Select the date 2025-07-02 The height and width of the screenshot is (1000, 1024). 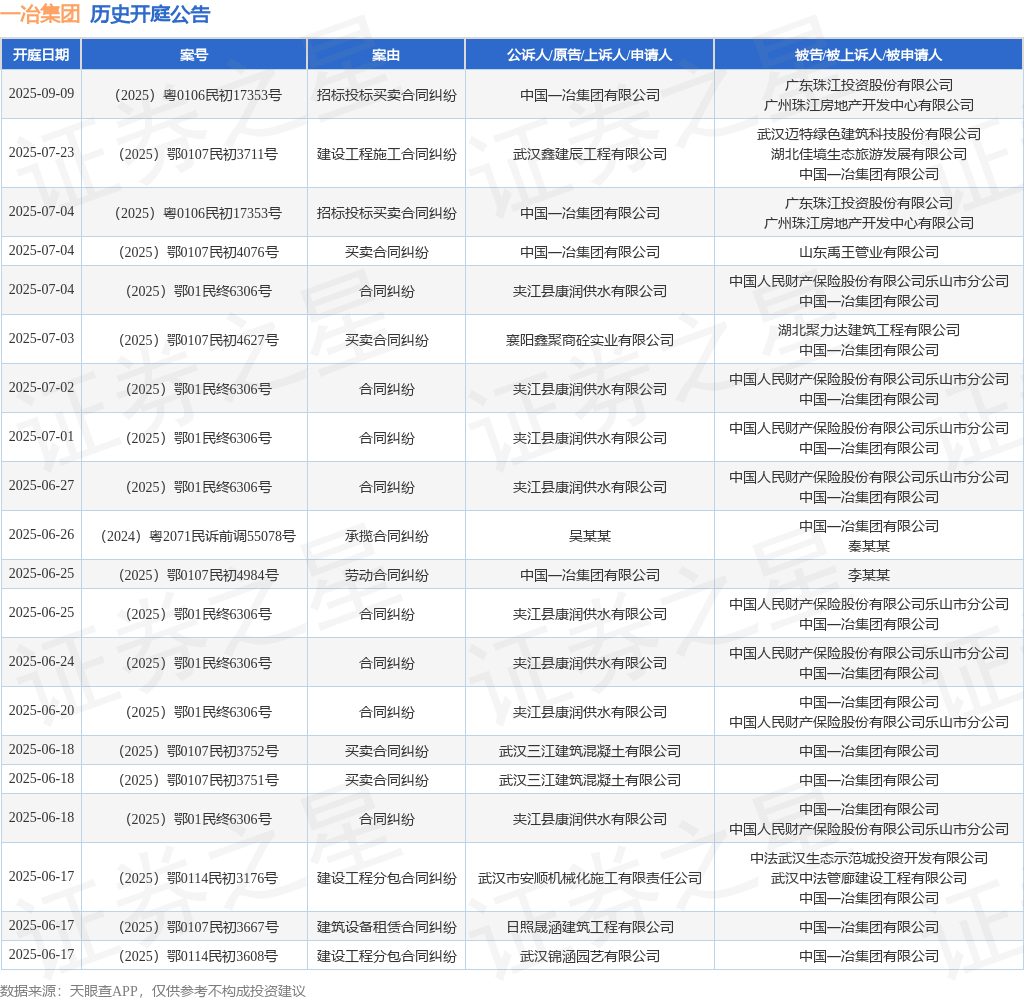[x=41, y=387]
